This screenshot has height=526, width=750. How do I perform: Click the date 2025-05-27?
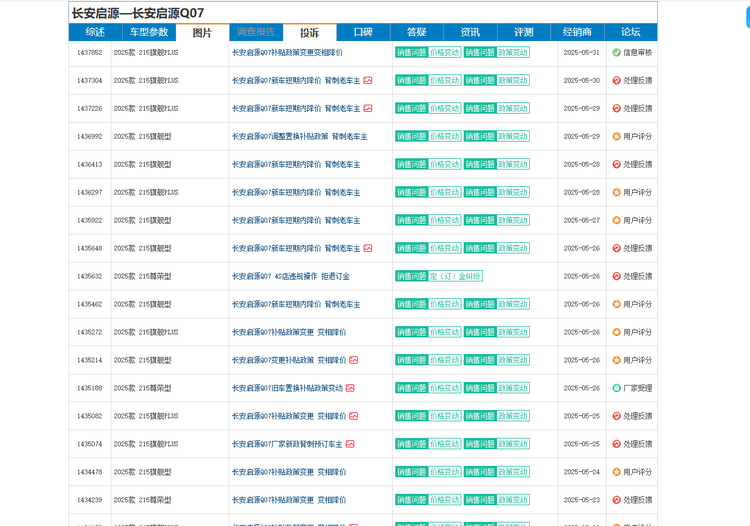coord(582,220)
